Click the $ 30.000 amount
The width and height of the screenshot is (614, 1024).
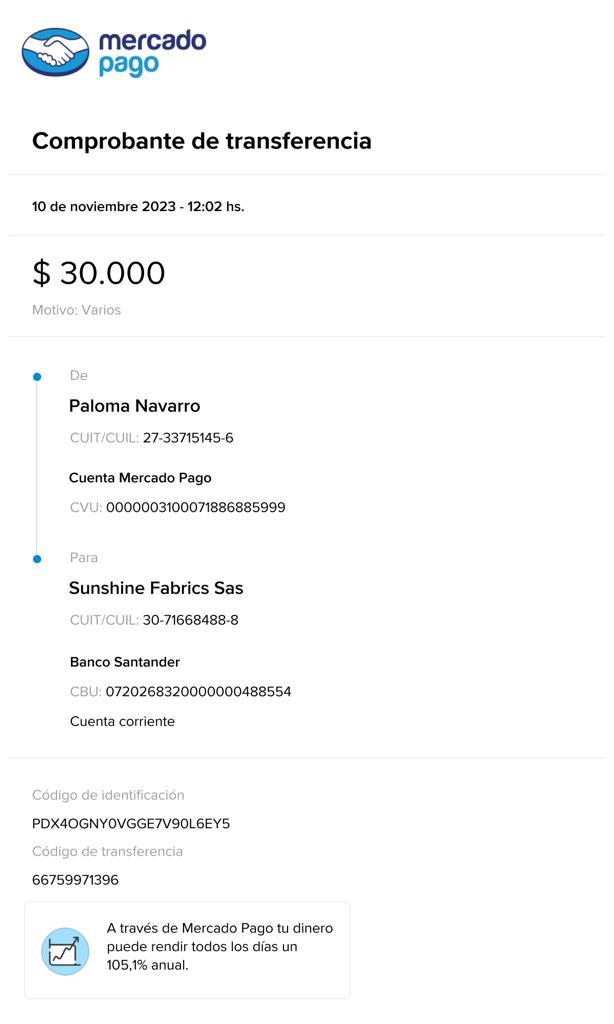(x=99, y=273)
